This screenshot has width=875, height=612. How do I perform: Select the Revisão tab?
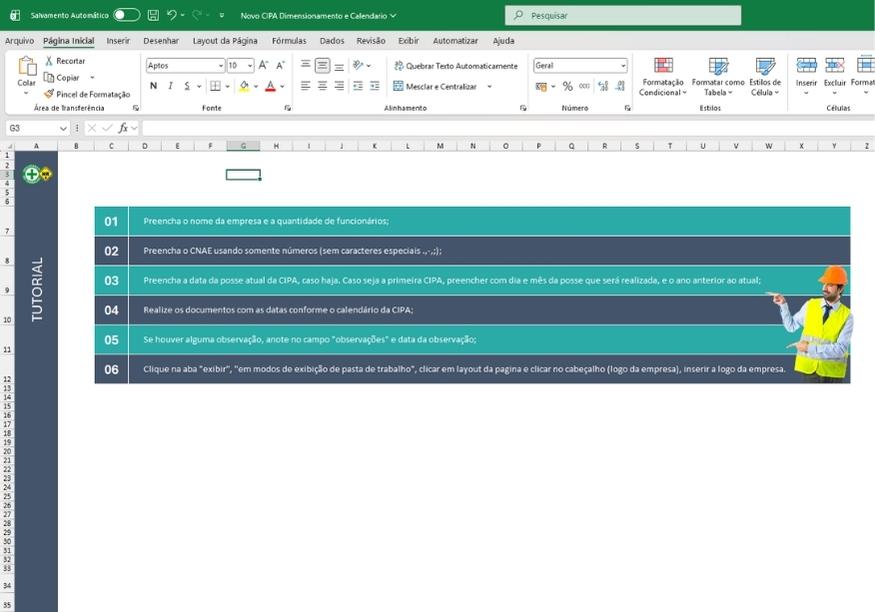tap(371, 41)
